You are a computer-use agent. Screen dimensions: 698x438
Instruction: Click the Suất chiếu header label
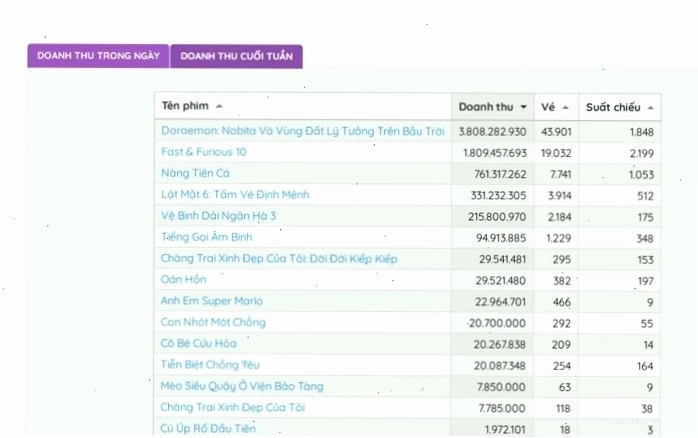[613, 108]
